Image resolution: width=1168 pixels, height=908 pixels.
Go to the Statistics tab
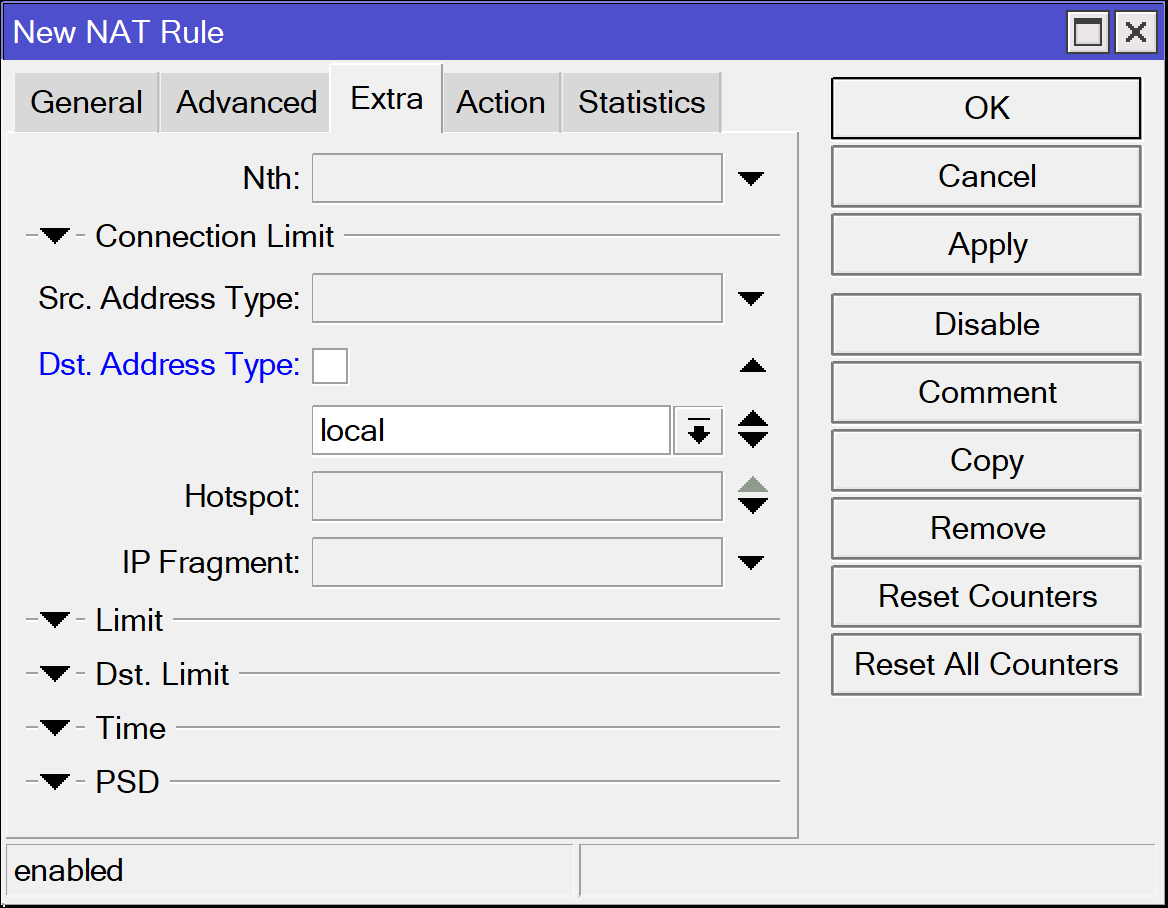point(641,103)
